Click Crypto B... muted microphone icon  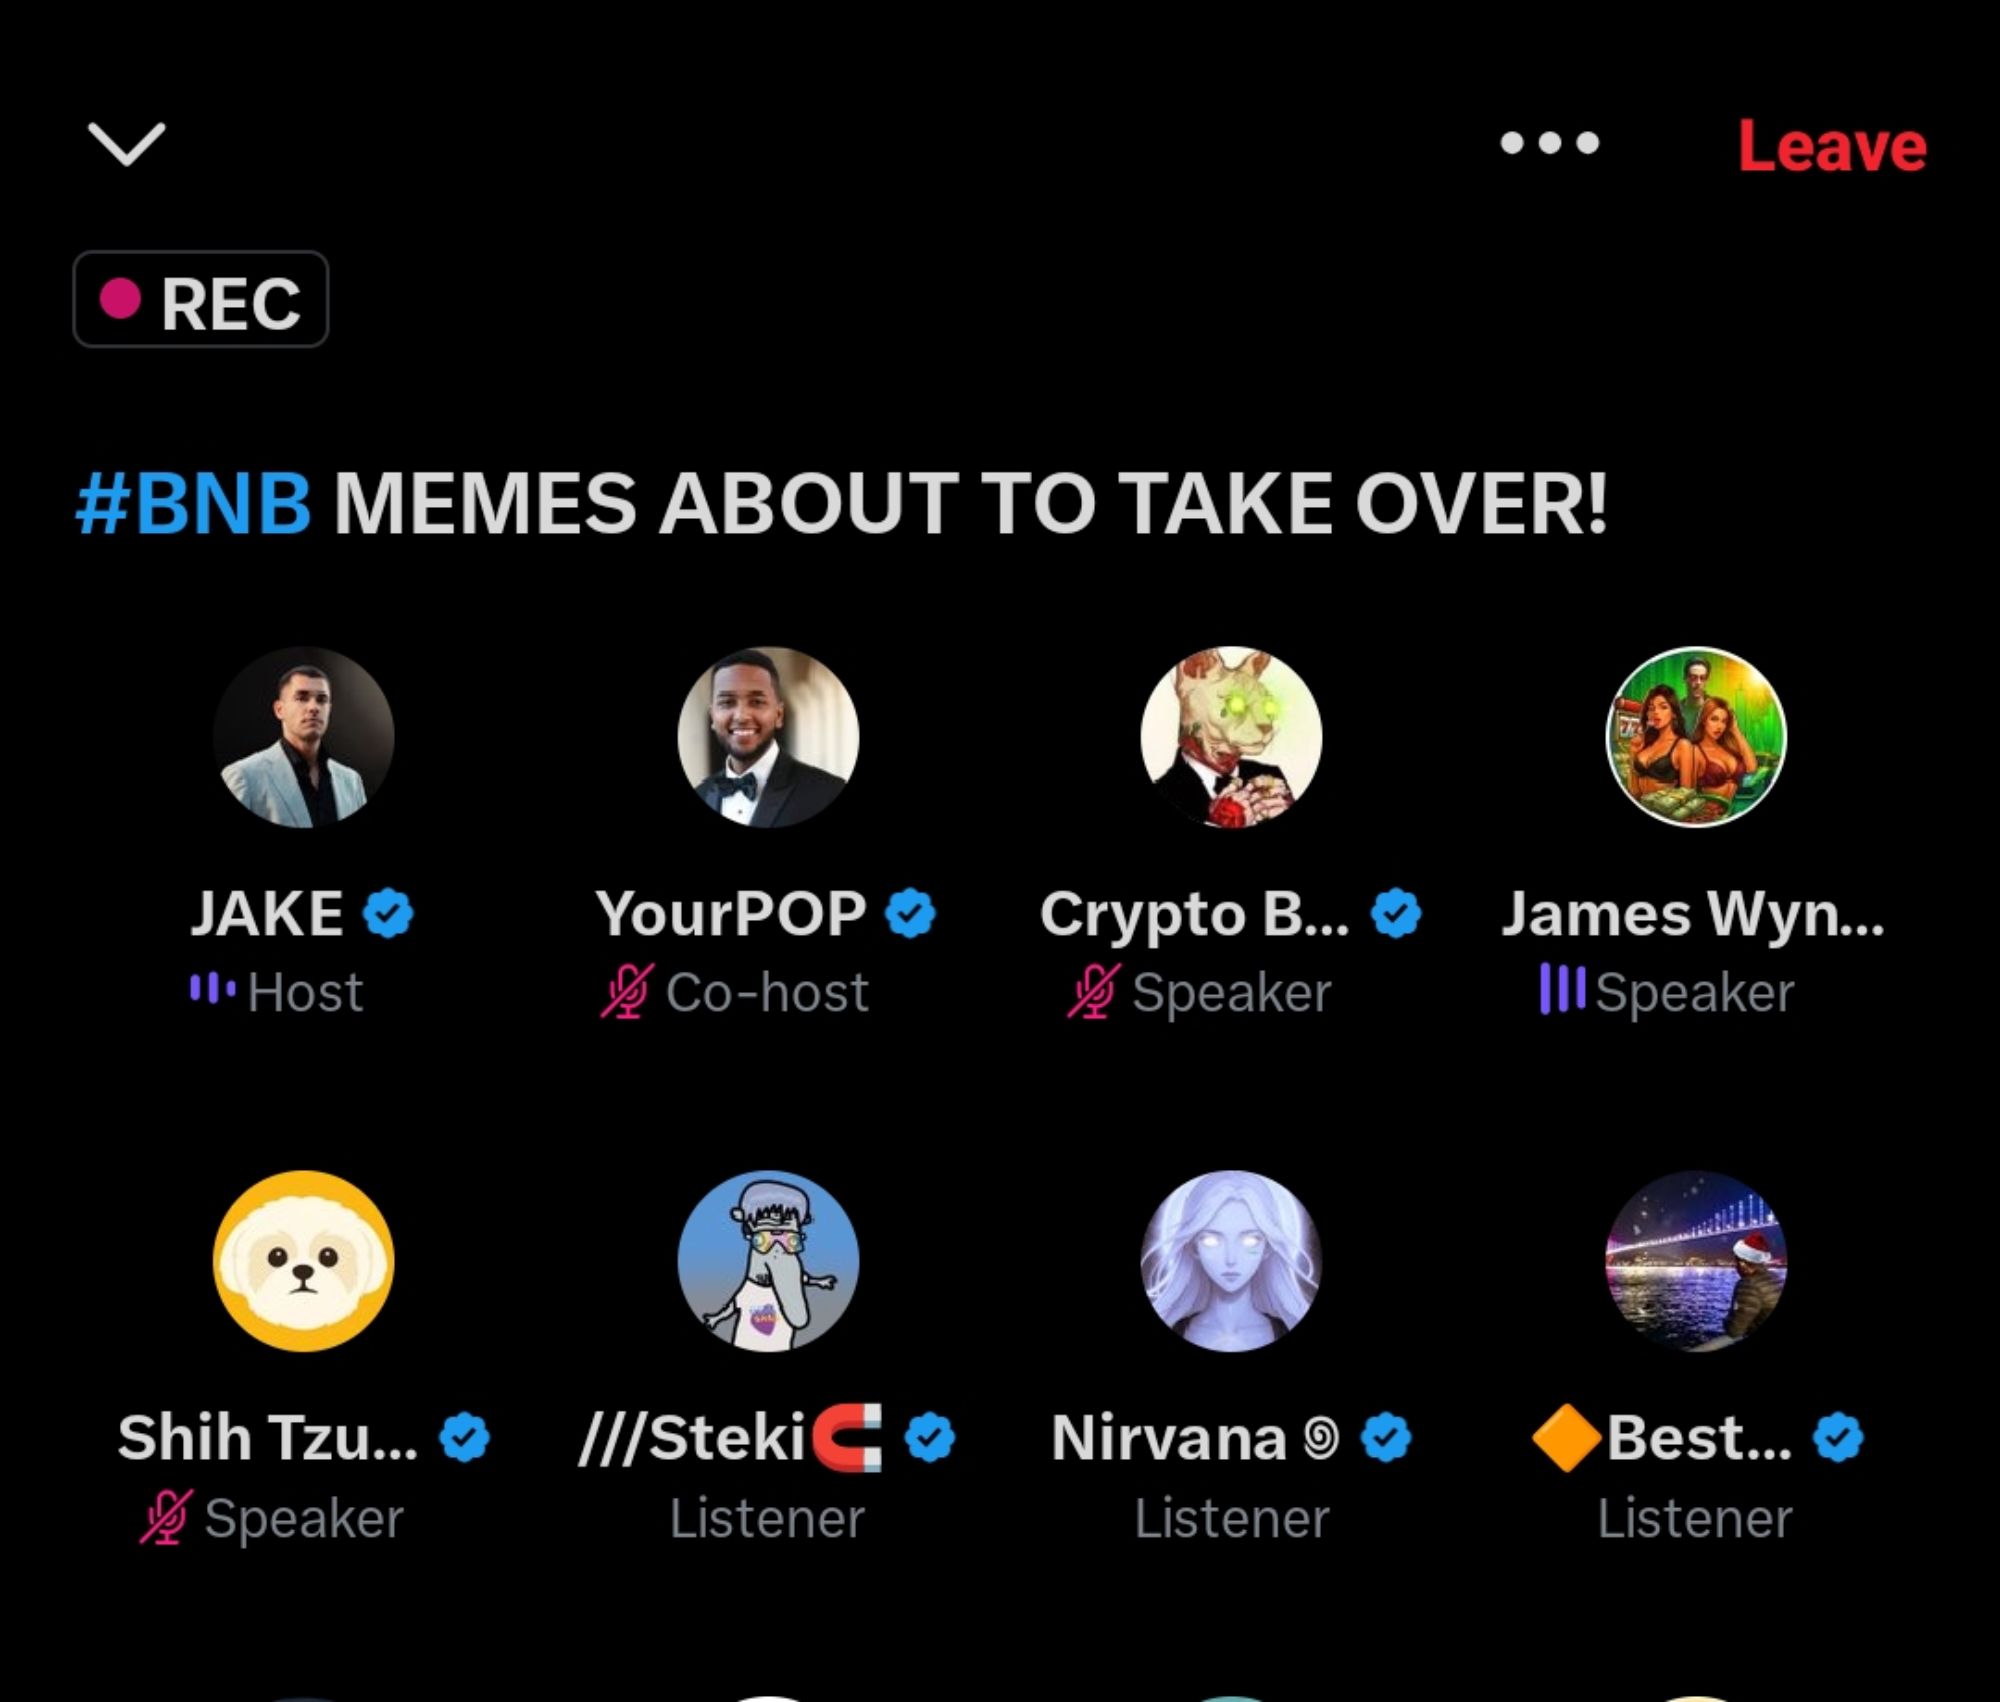click(x=1094, y=991)
